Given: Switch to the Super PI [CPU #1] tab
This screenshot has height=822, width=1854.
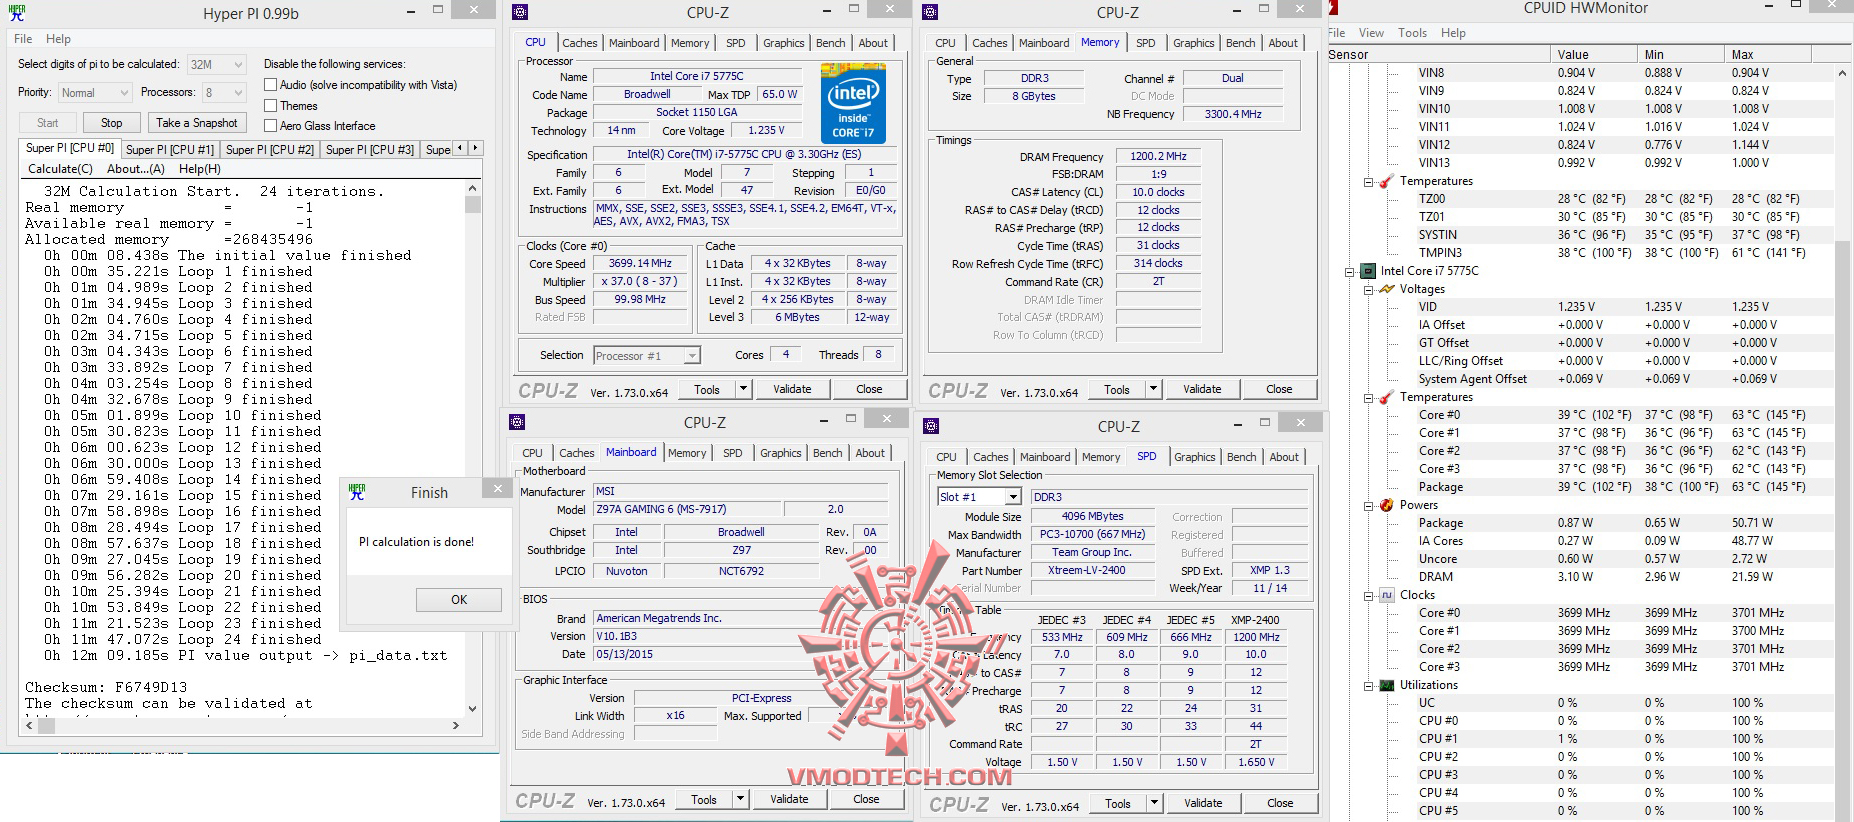Looking at the screenshot, I should tap(170, 149).
